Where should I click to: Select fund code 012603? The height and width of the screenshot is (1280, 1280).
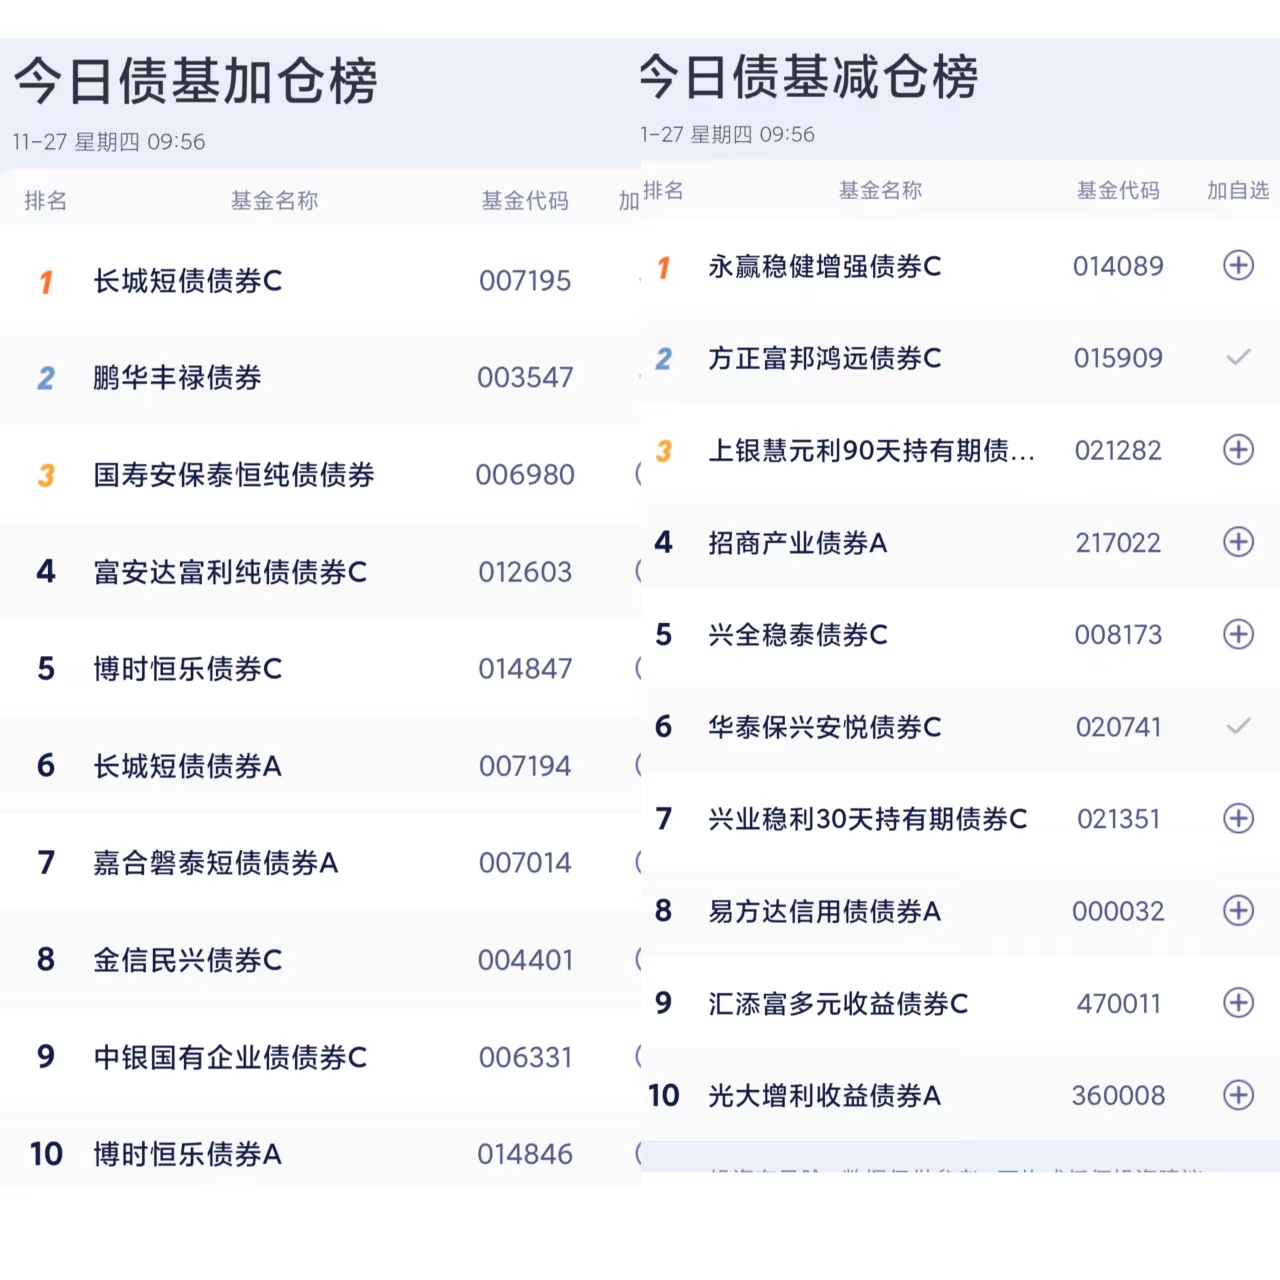coord(525,572)
